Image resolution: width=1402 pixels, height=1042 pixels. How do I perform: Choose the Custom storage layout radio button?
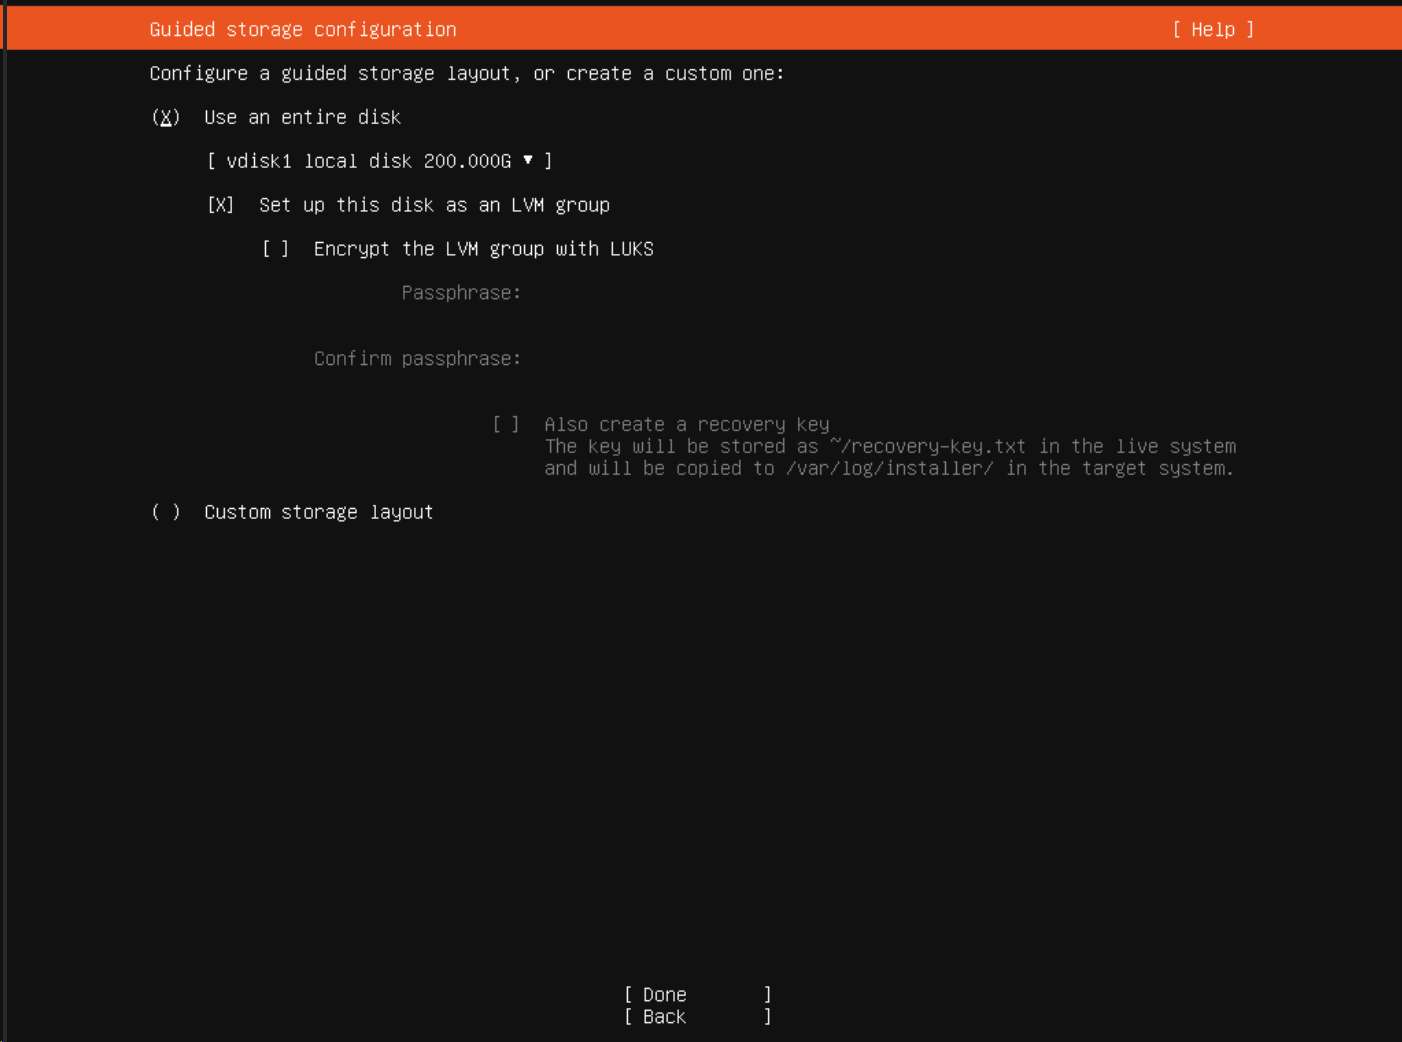tap(166, 512)
